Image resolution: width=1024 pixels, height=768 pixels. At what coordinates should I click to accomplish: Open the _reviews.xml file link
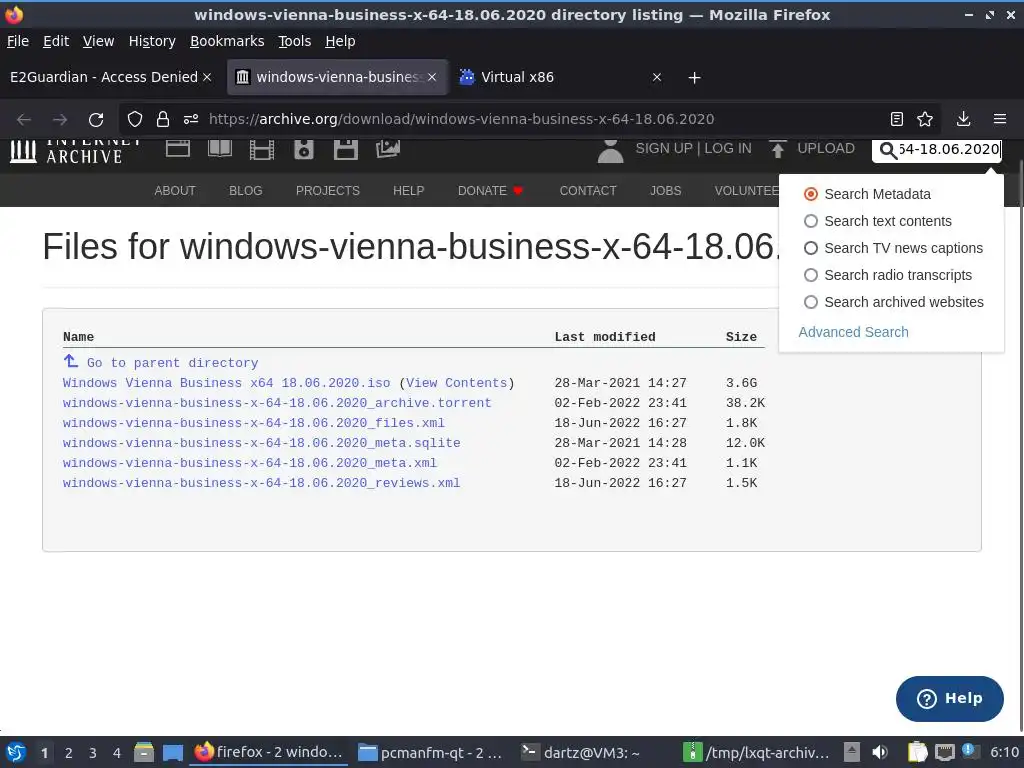coord(261,483)
